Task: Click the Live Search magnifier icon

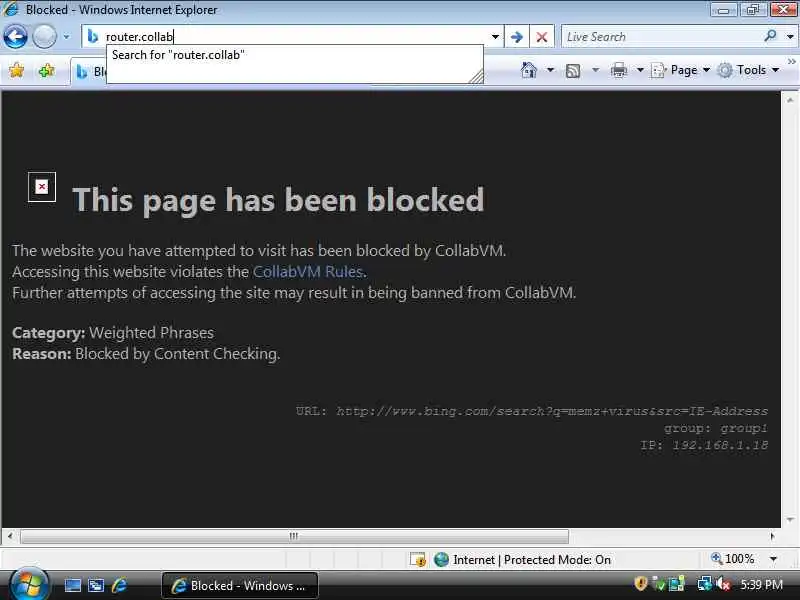Action: (x=770, y=36)
